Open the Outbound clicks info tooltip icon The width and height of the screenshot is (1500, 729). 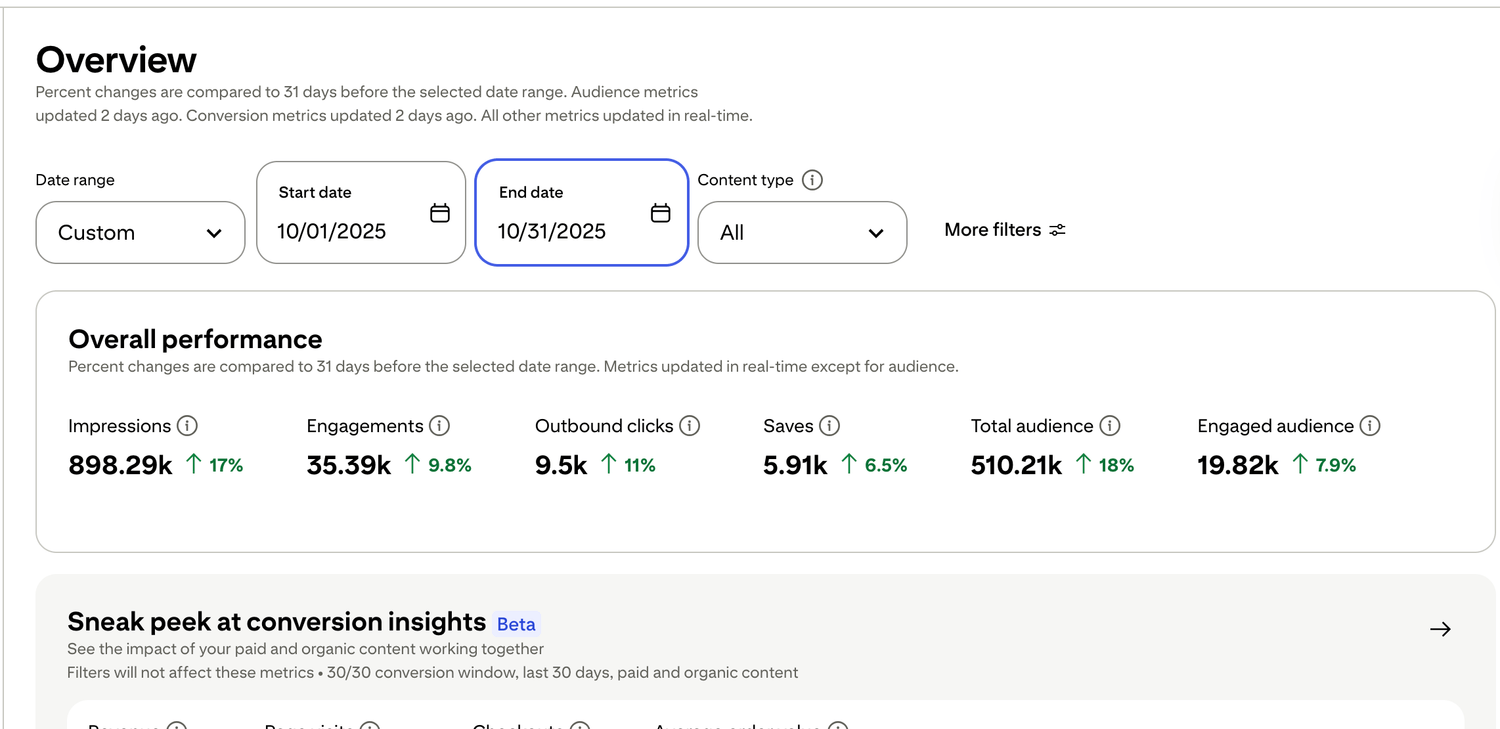(x=689, y=426)
